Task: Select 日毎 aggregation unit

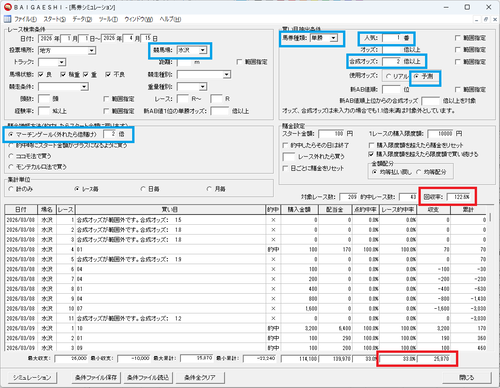Action: point(143,189)
